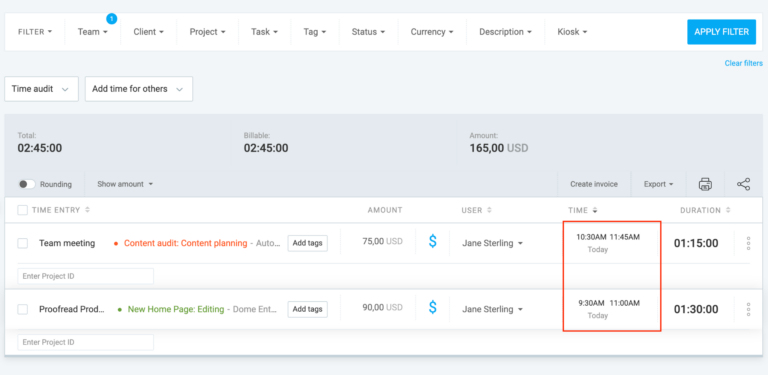Click Content audit: Content planning project label

(x=186, y=243)
